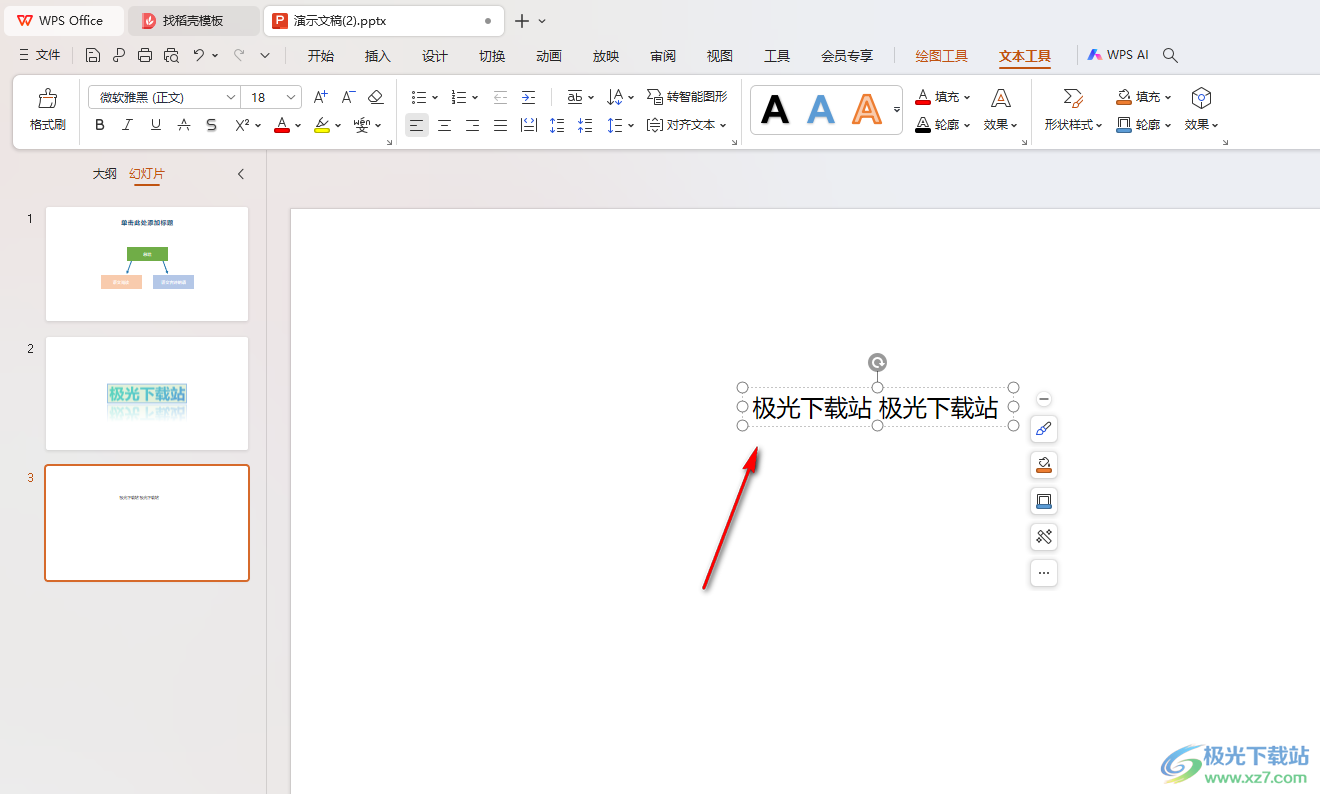Click the floating shape outline icon
The image size is (1320, 794).
[x=1044, y=501]
